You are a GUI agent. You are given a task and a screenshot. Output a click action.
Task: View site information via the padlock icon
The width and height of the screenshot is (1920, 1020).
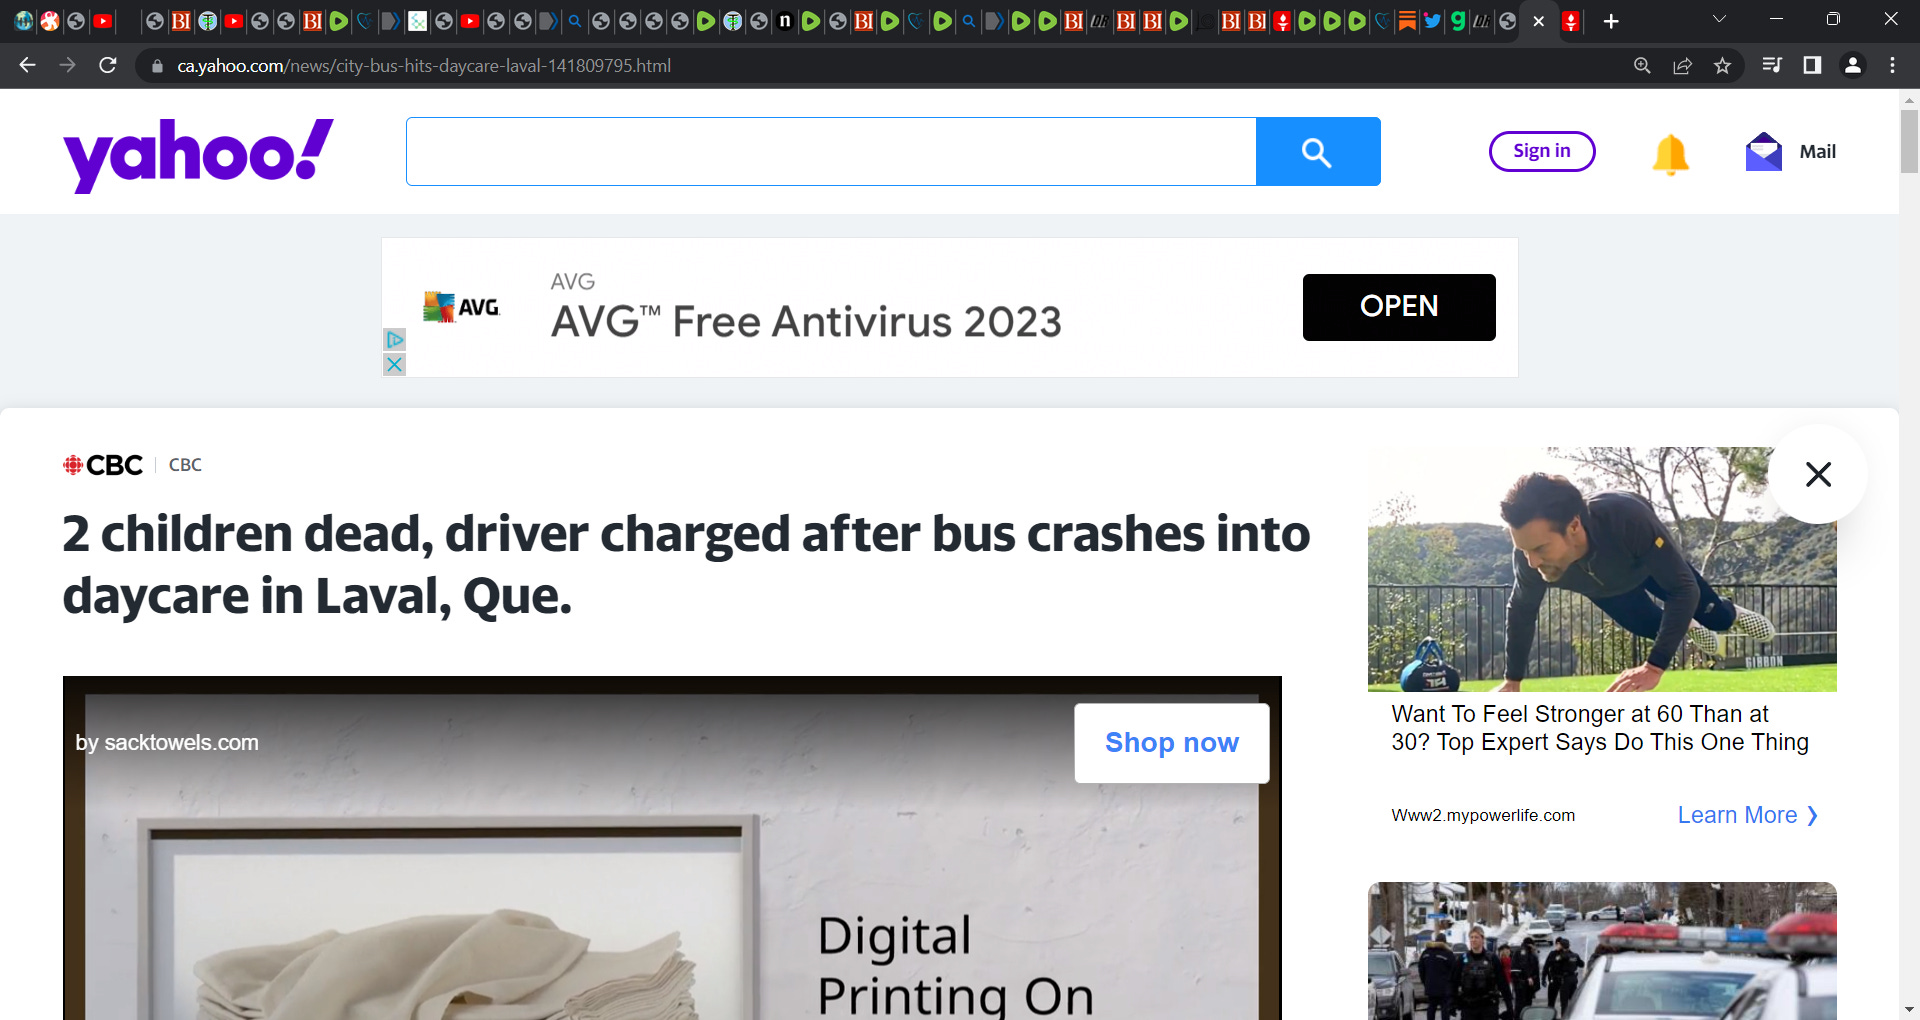click(157, 66)
